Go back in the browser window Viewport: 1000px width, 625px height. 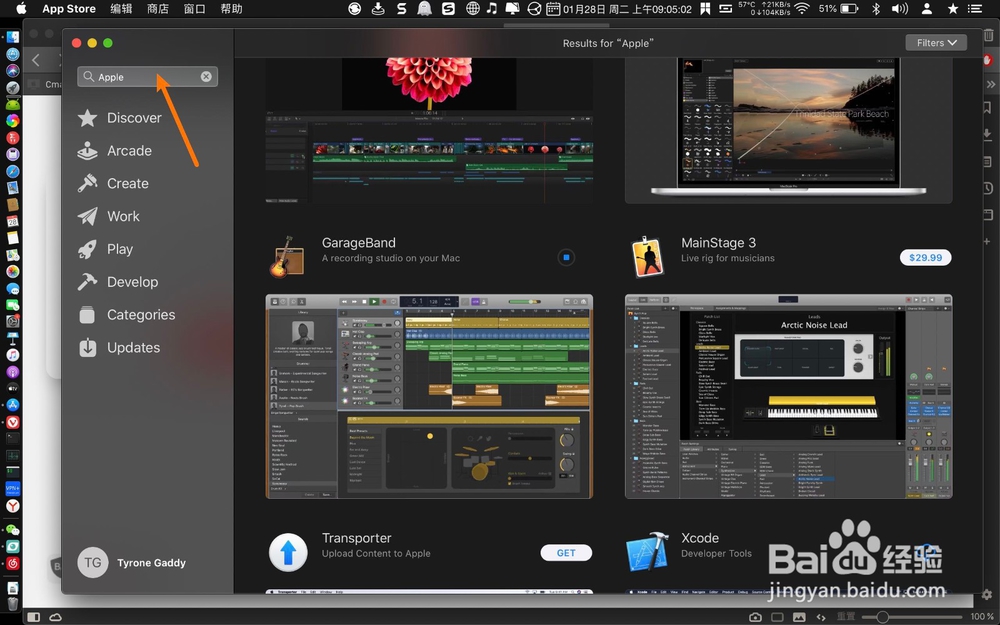(x=36, y=61)
